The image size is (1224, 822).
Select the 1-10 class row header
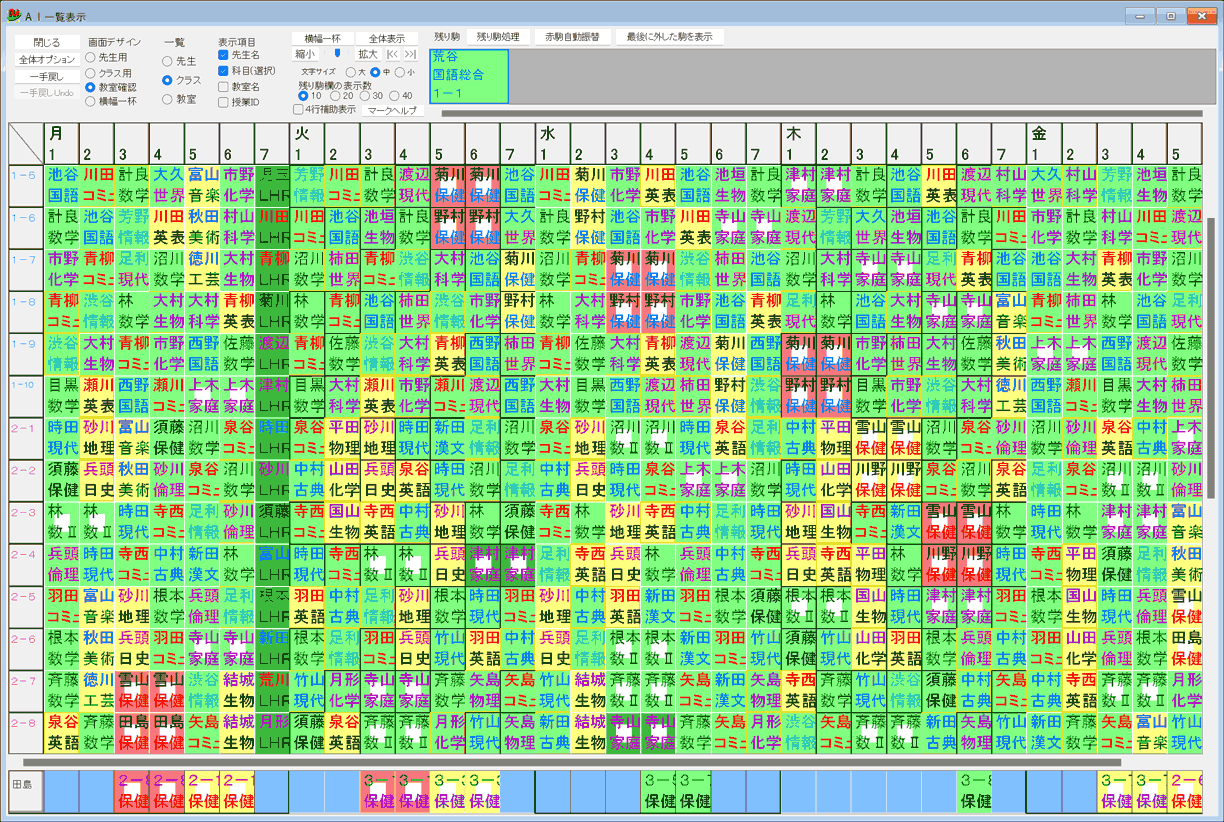point(26,396)
